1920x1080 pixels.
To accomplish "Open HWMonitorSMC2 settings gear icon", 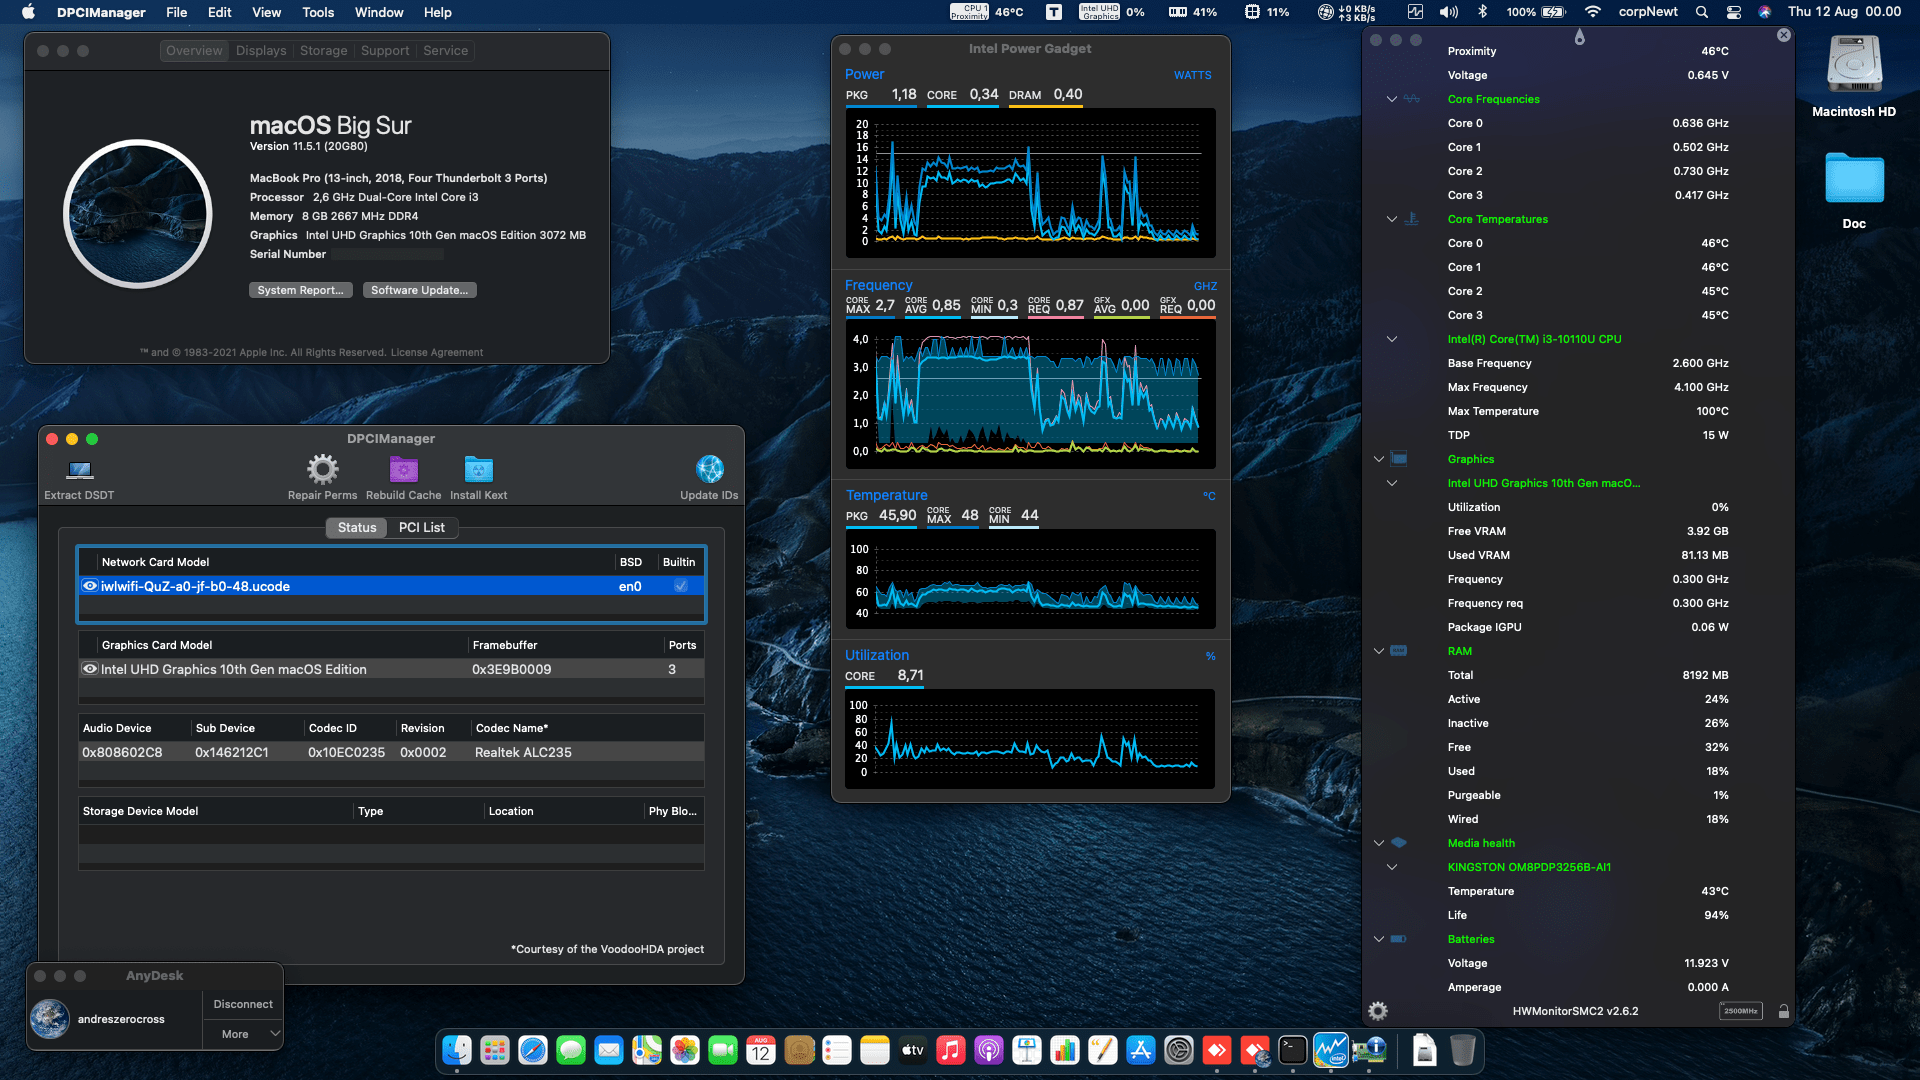I will 1378,1011.
